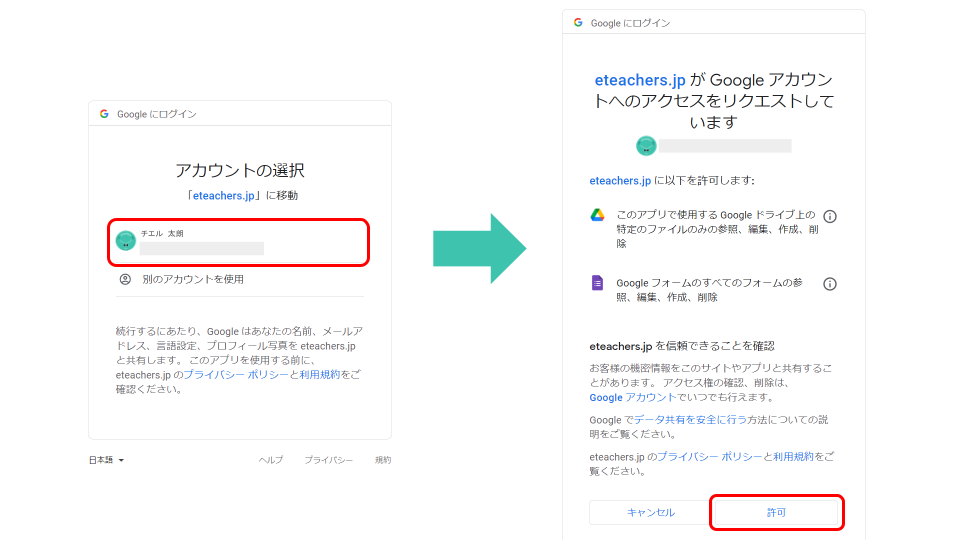Open プライバシー ポリシー link in permission dialog
This screenshot has width=960, height=540.
[710, 457]
